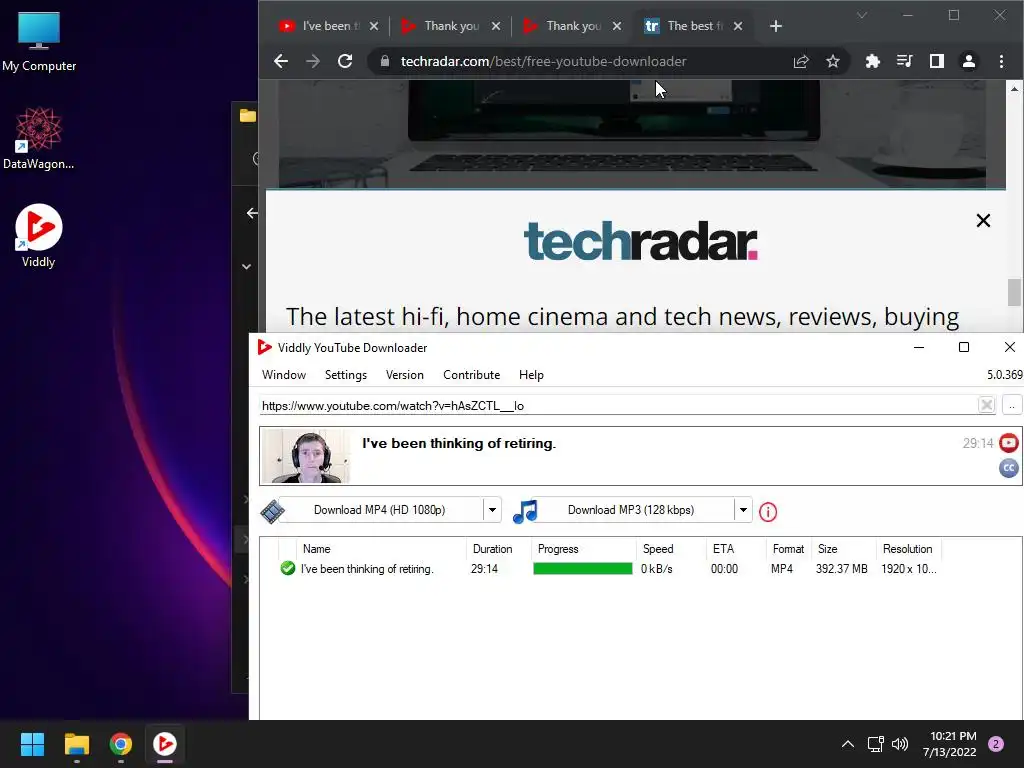
Task: Open Chrome three-dot menu
Action: pyautogui.click(x=1001, y=61)
